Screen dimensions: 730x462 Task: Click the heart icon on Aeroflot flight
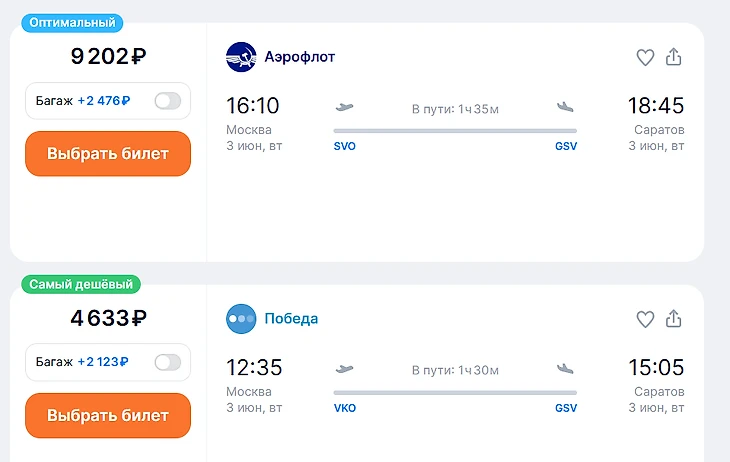tap(645, 58)
